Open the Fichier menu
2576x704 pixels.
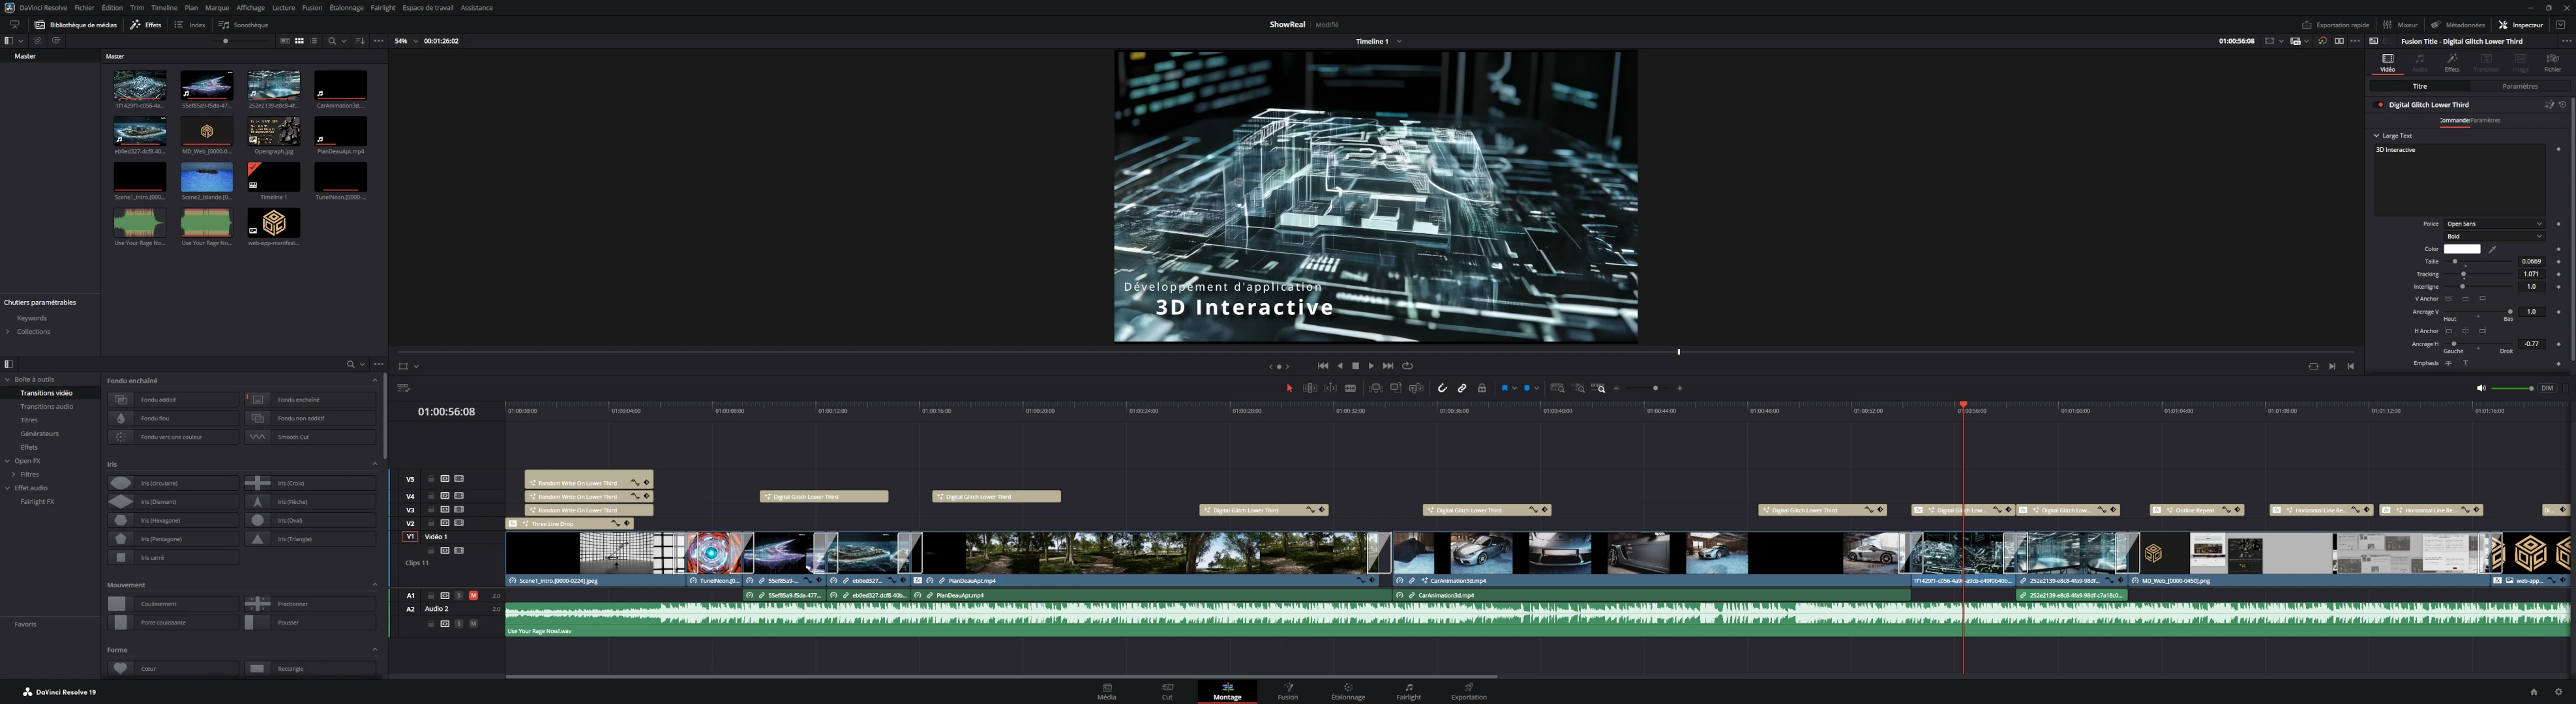(84, 7)
